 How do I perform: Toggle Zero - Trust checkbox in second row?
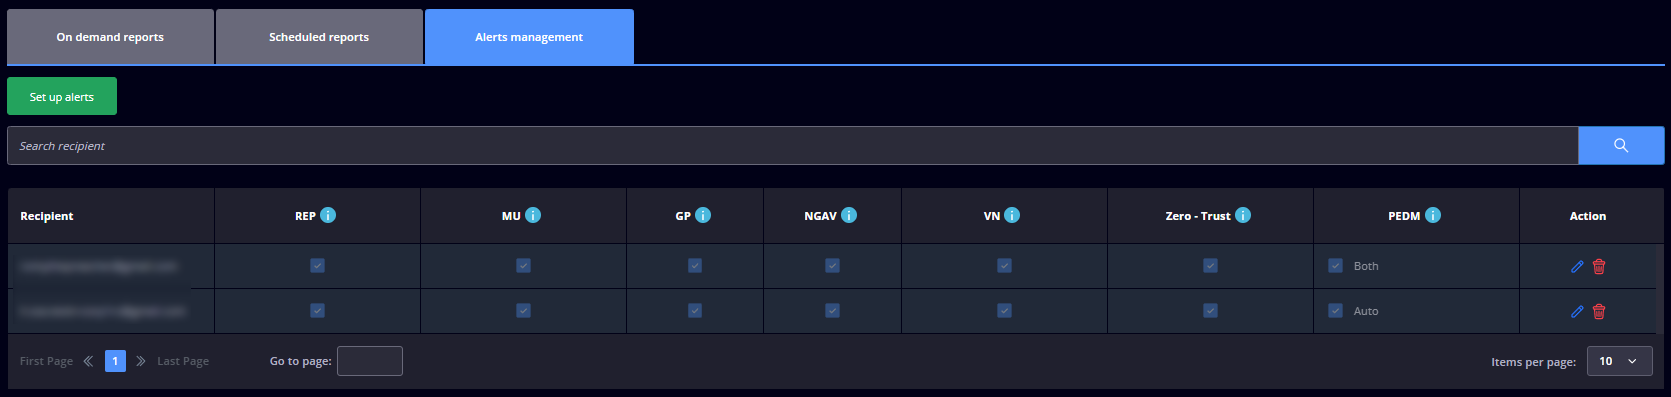(1210, 311)
